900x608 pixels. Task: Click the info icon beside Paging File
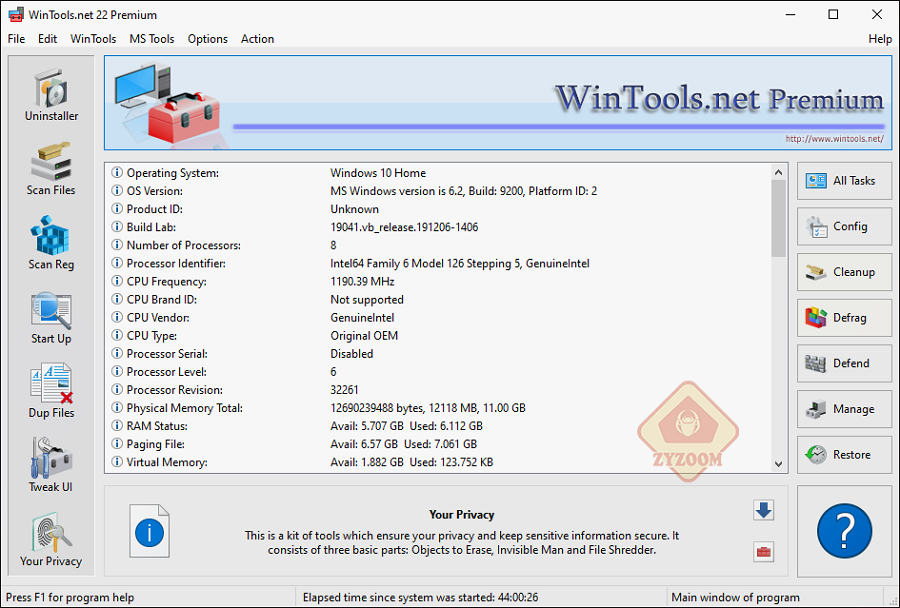117,443
